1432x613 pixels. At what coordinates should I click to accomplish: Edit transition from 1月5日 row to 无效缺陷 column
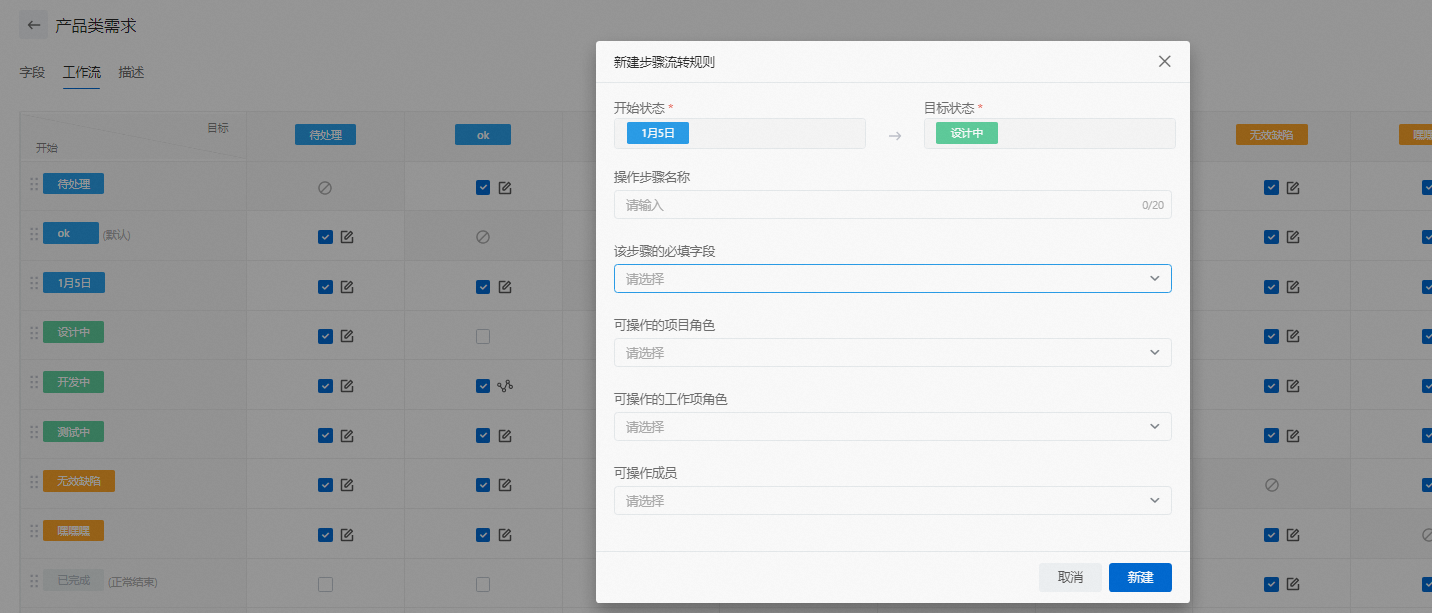click(1293, 287)
